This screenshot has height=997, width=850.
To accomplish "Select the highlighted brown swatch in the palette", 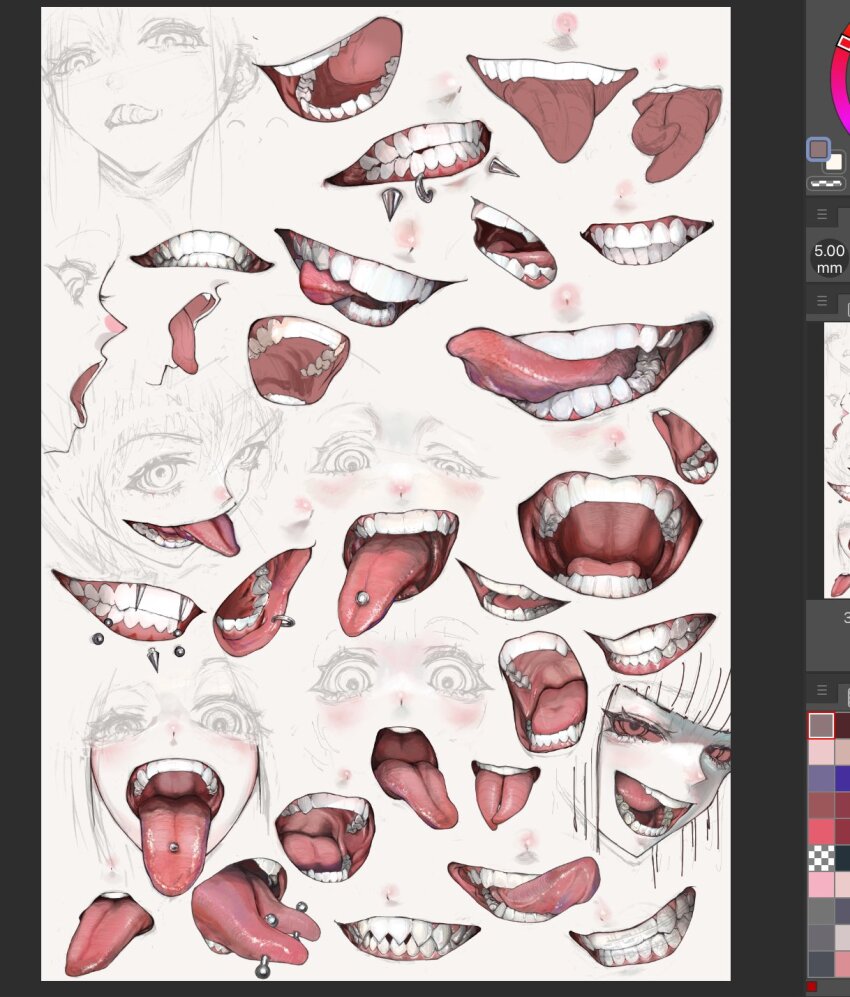I will click(820, 724).
